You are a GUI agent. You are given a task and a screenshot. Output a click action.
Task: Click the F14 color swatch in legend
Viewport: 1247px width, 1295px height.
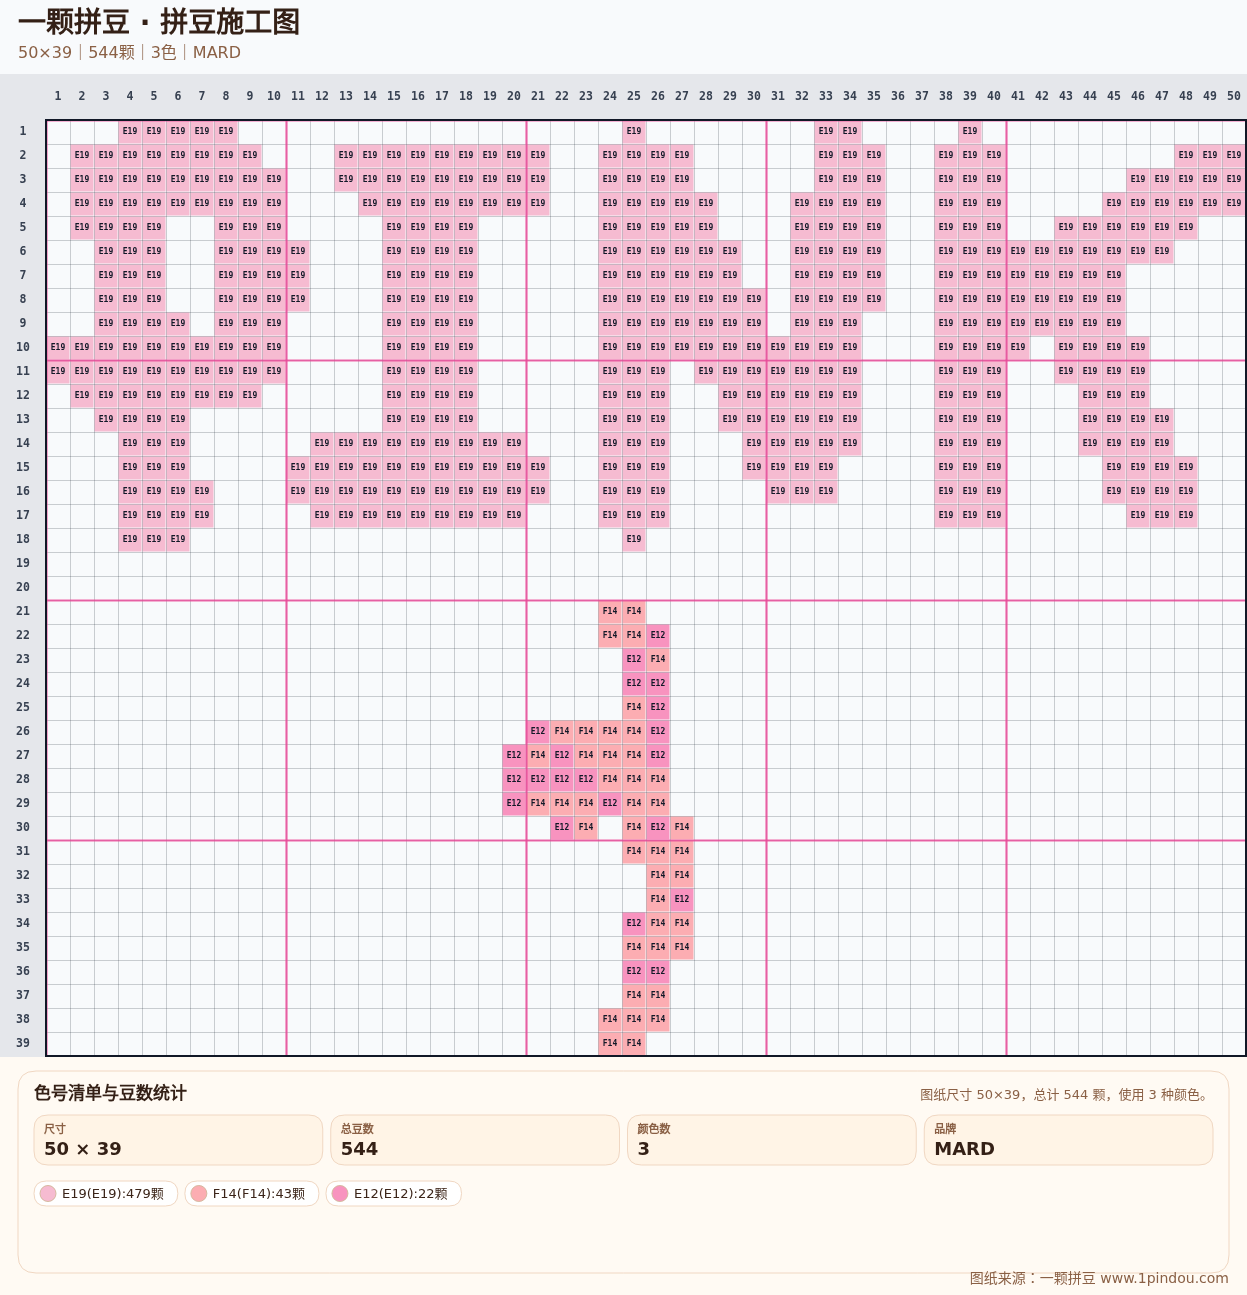(x=198, y=1193)
